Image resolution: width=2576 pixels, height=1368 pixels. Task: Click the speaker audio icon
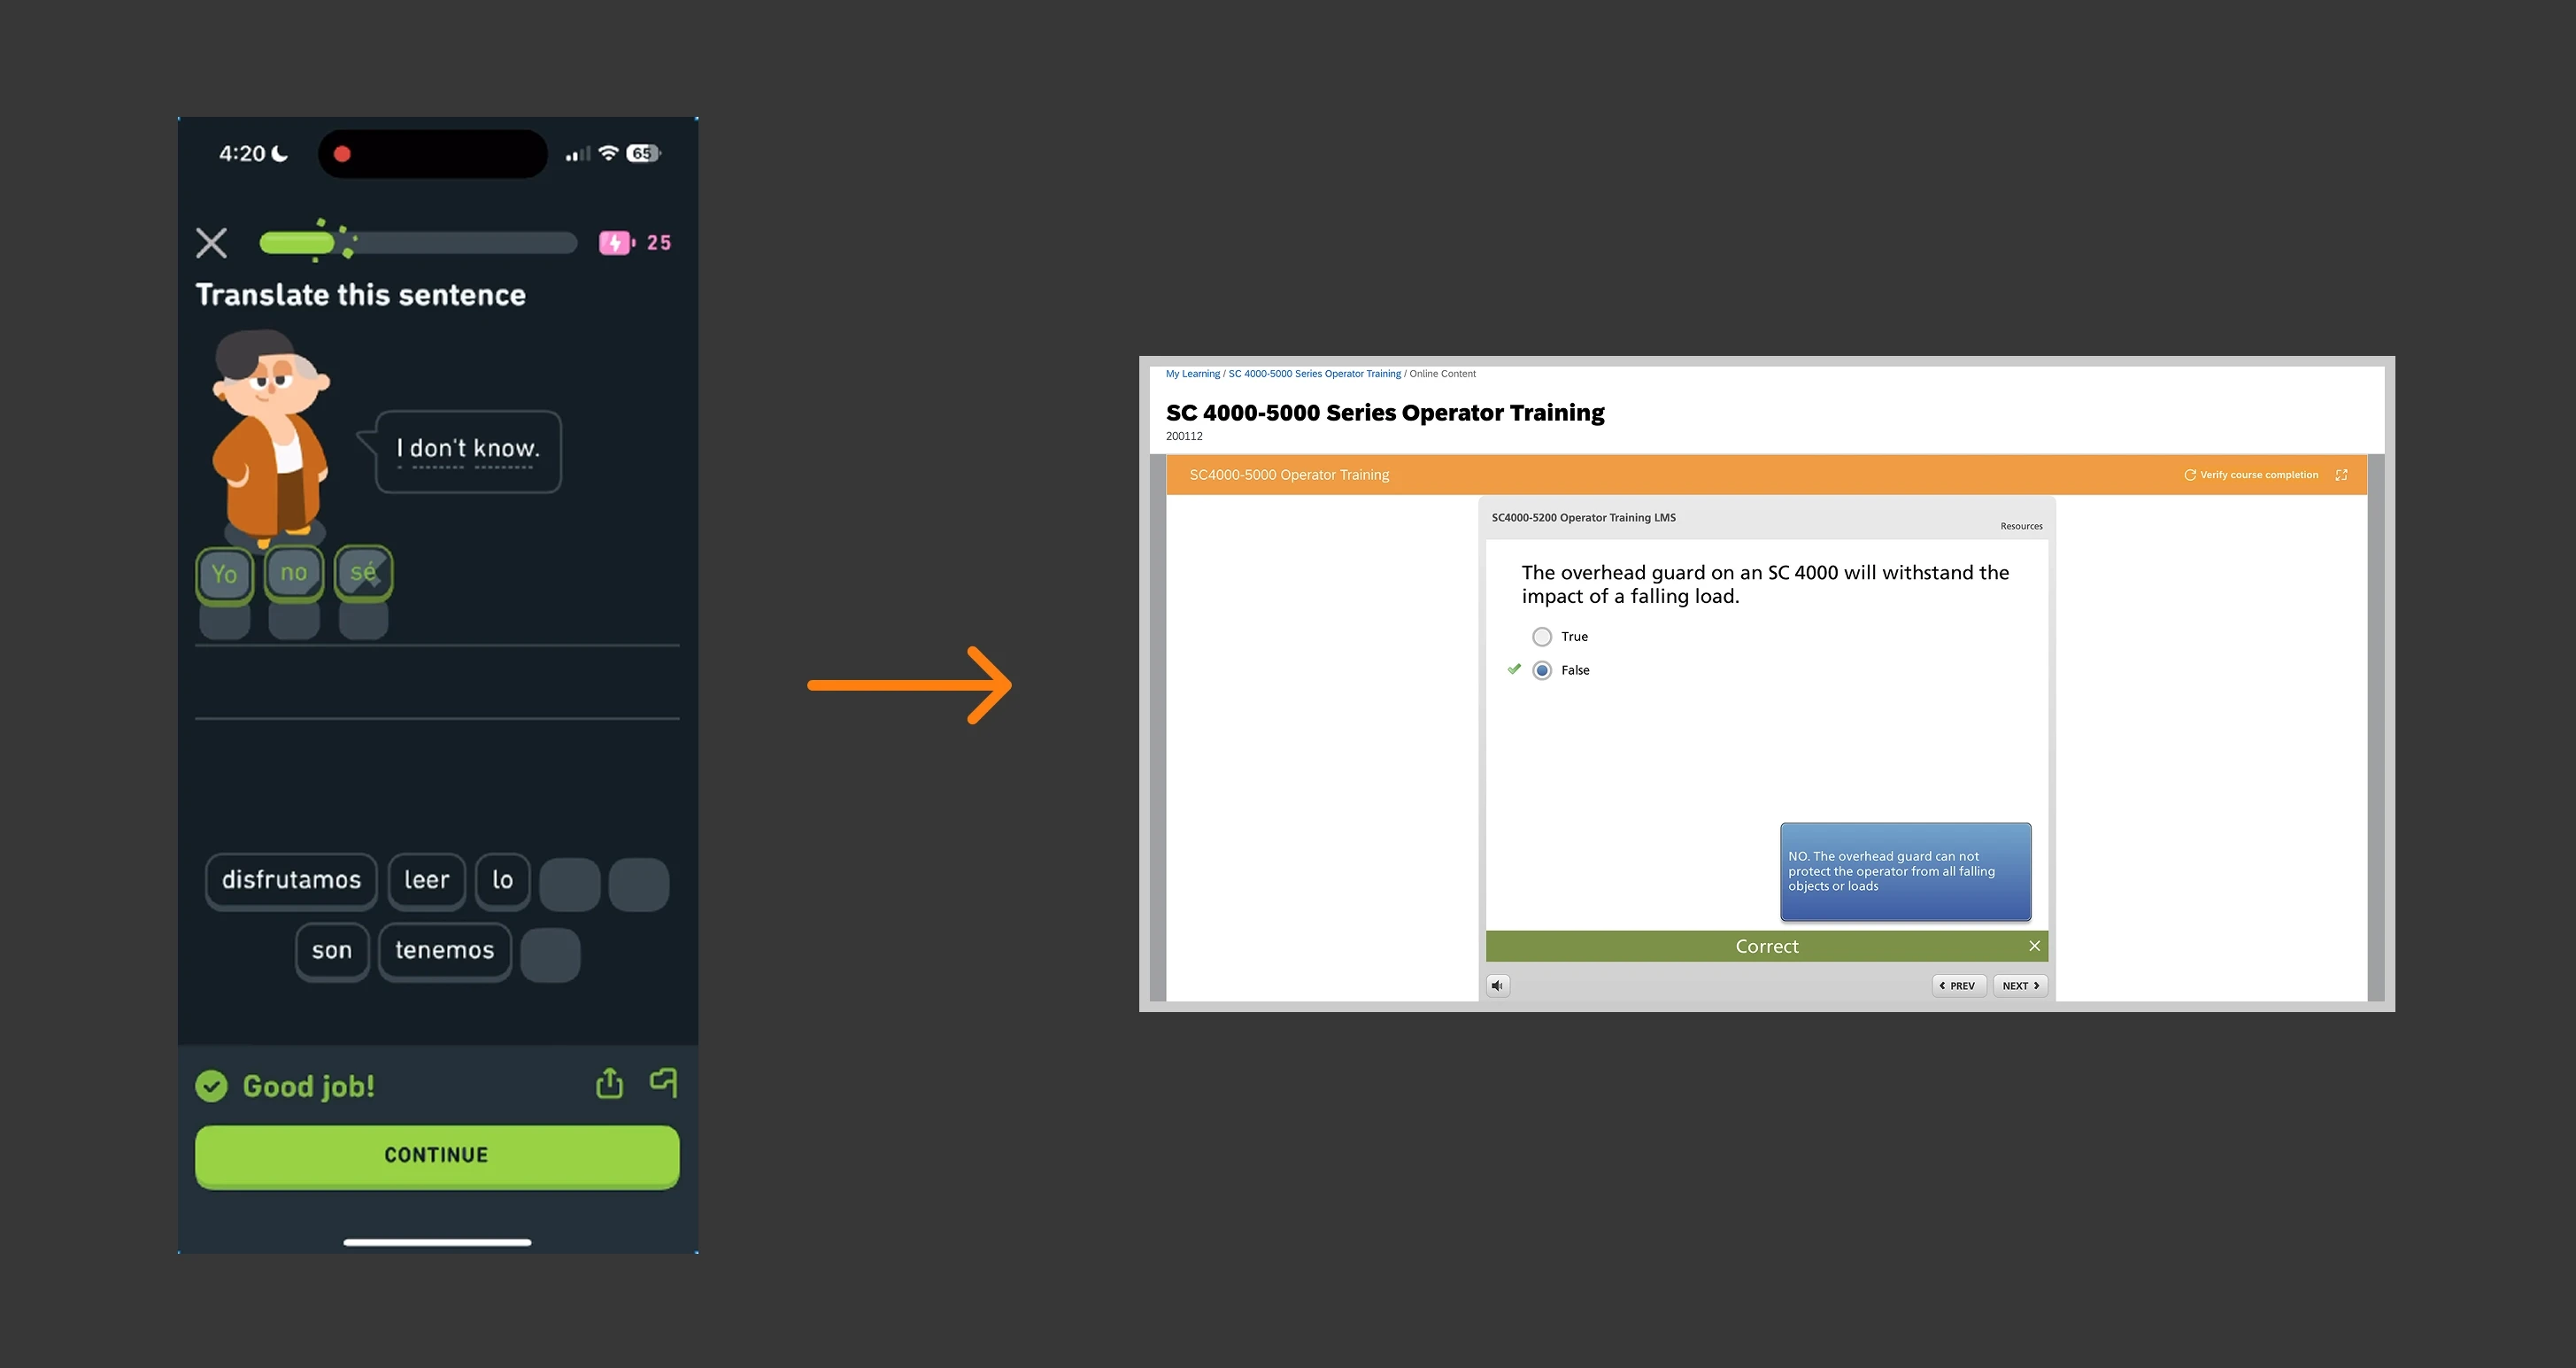tap(1497, 986)
